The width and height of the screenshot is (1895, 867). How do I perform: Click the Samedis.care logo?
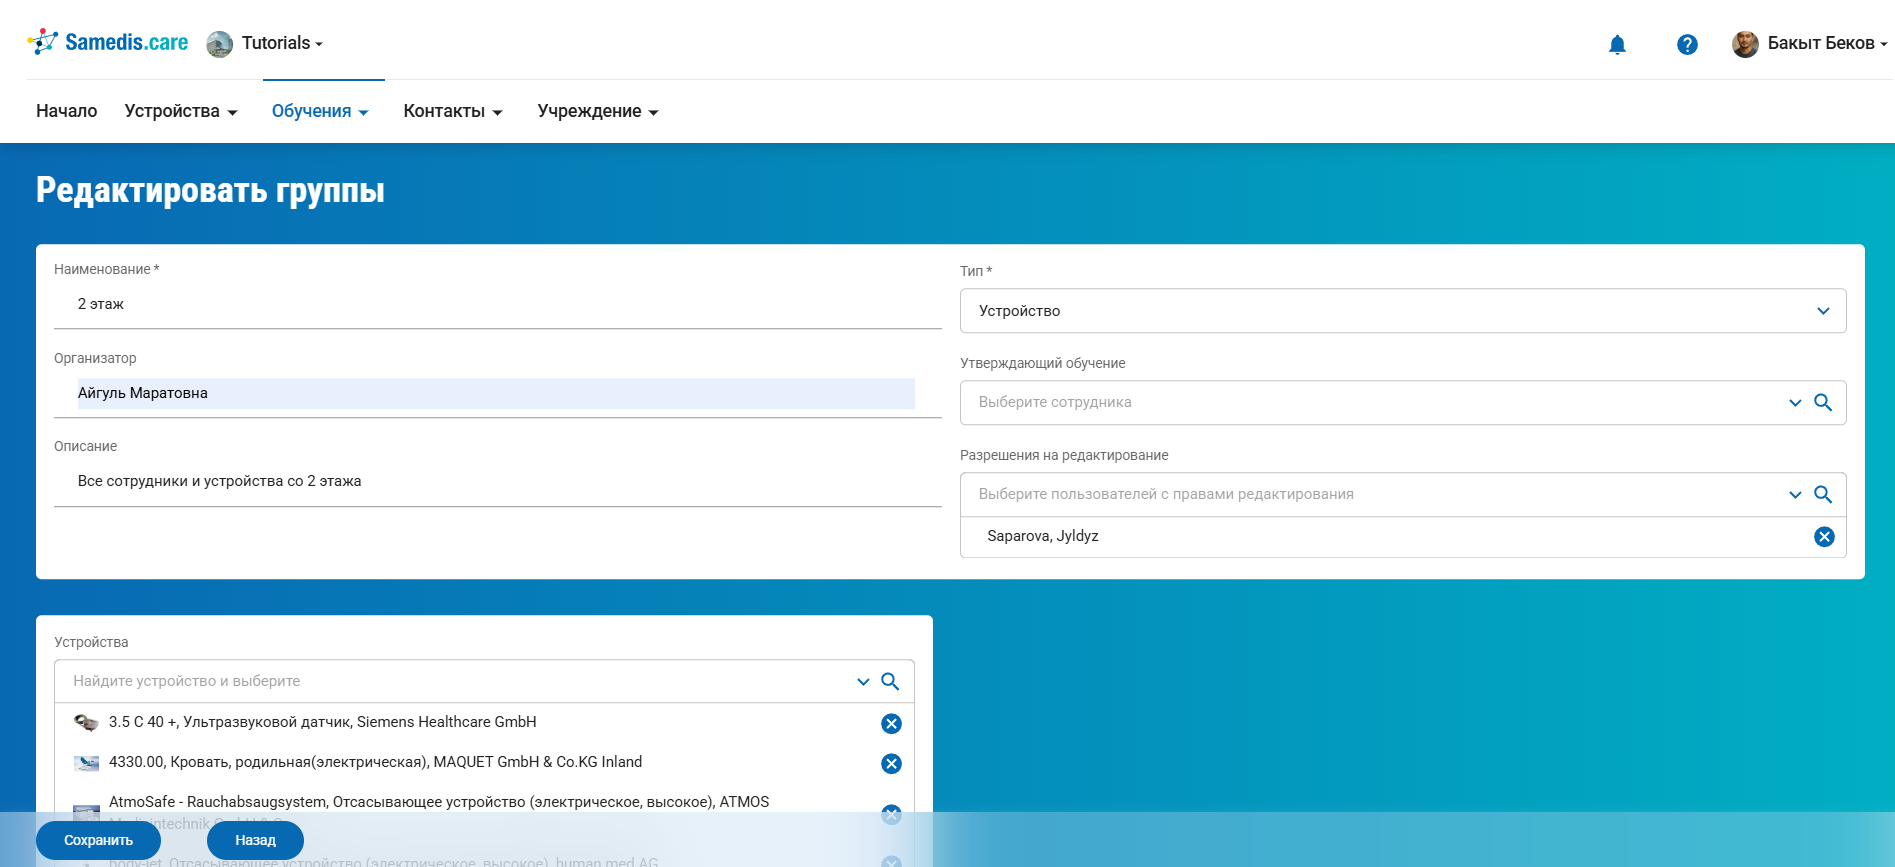pos(108,42)
